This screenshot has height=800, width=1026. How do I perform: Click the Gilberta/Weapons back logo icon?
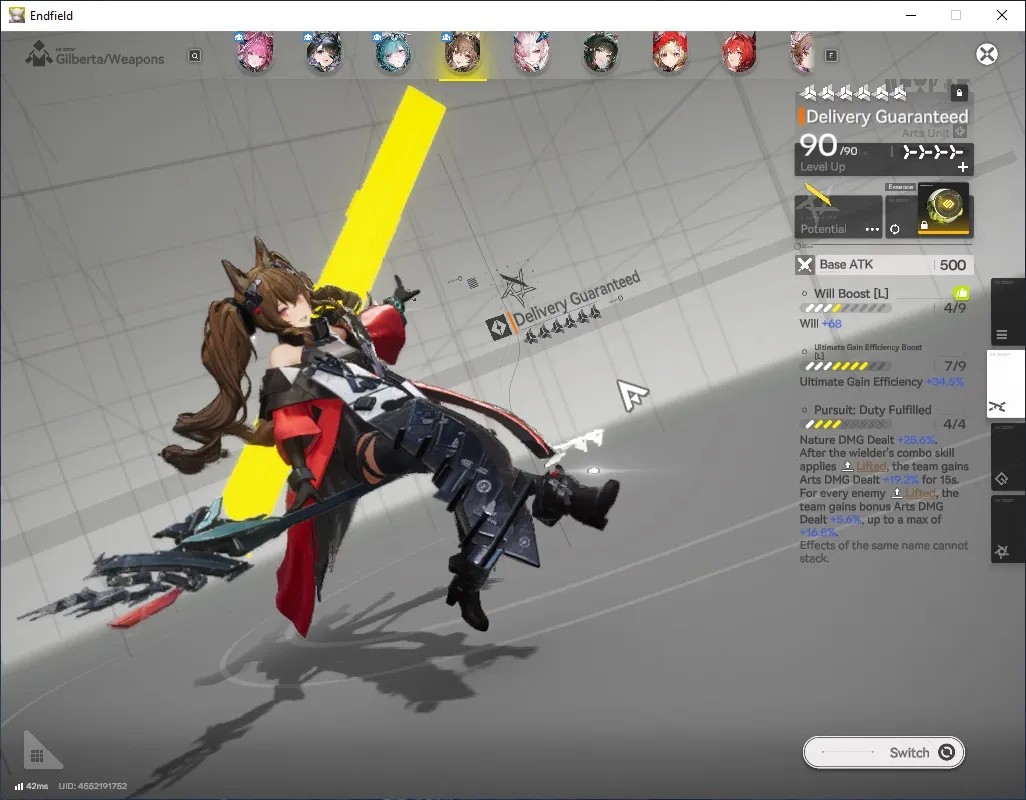(39, 54)
